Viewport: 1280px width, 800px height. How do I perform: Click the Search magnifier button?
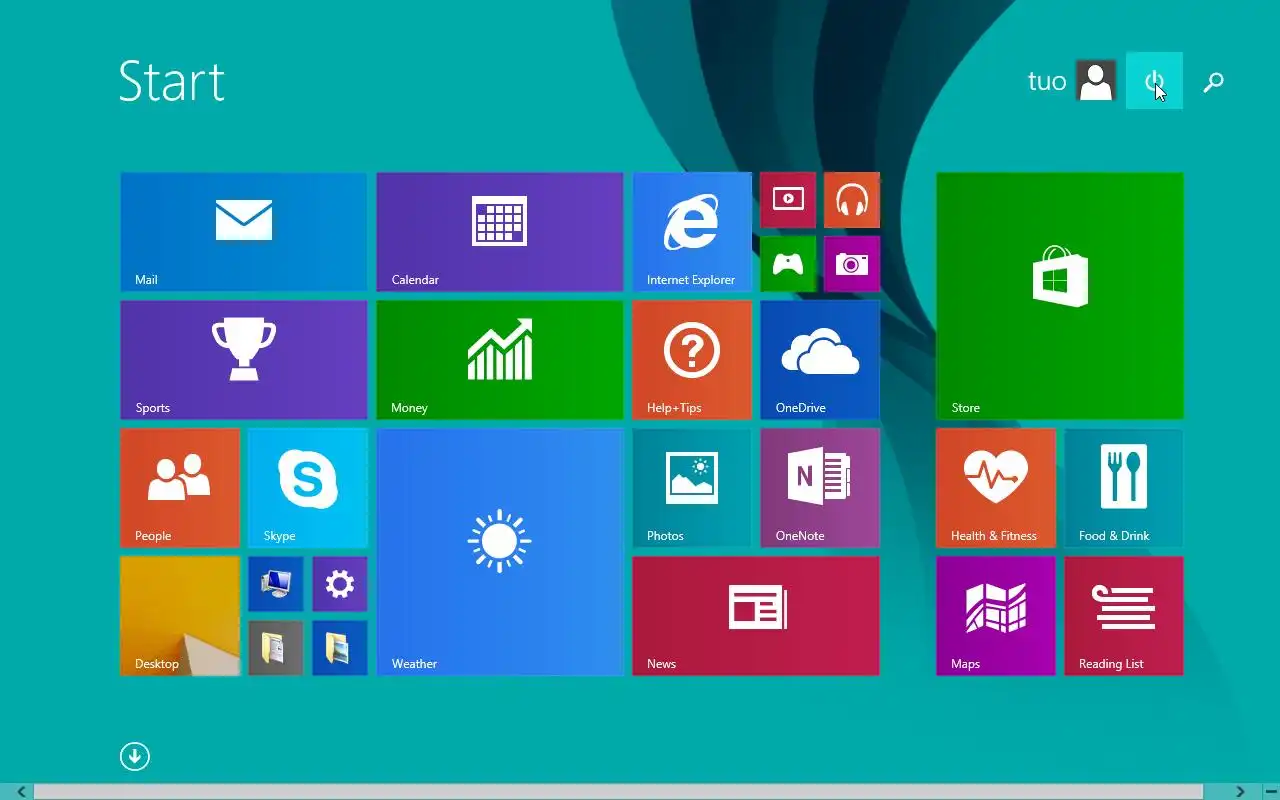pos(1213,82)
